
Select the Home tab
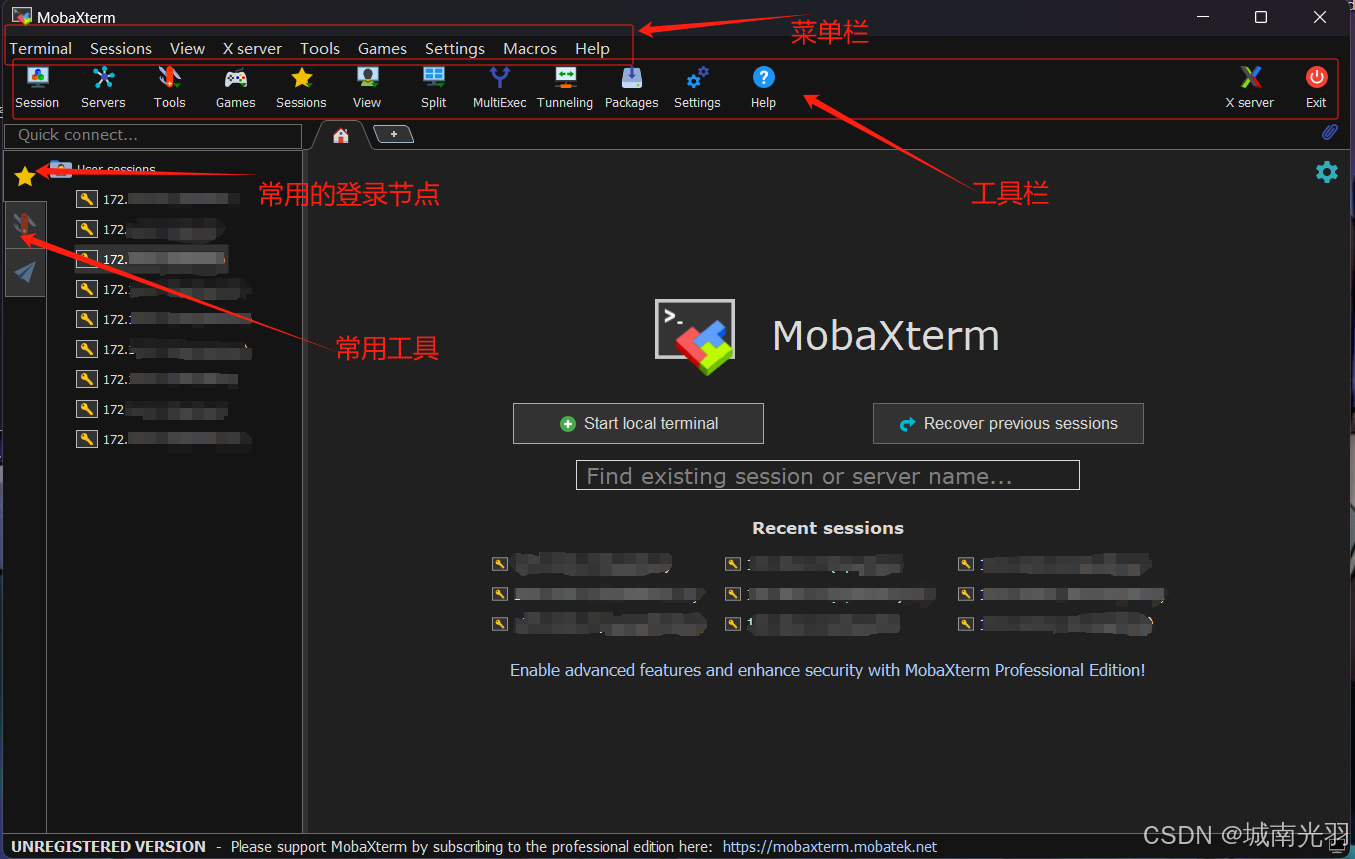pyautogui.click(x=341, y=135)
